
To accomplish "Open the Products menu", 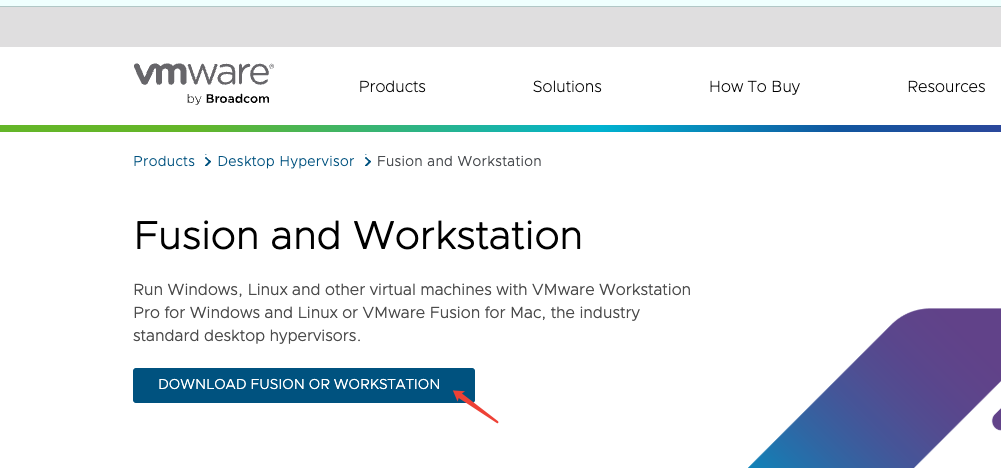I will click(x=392, y=87).
